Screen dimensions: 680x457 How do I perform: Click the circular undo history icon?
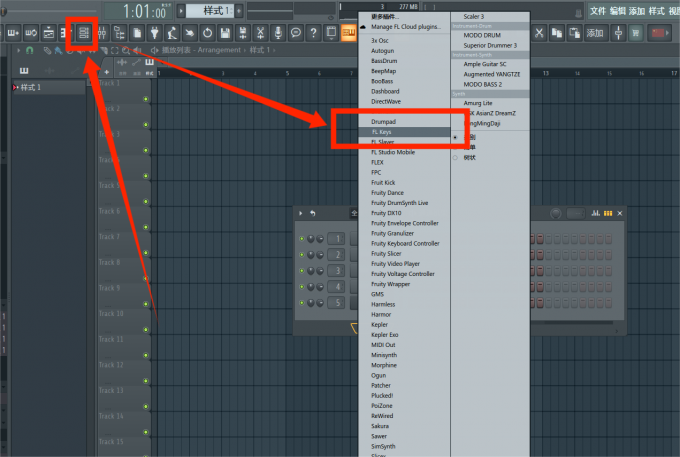pos(207,33)
